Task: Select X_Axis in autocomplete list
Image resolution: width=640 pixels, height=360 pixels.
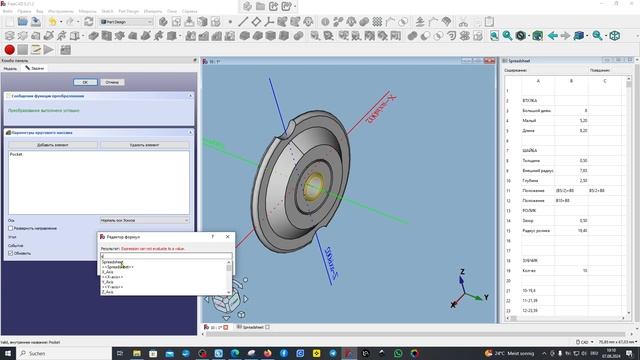Action: tap(108, 272)
